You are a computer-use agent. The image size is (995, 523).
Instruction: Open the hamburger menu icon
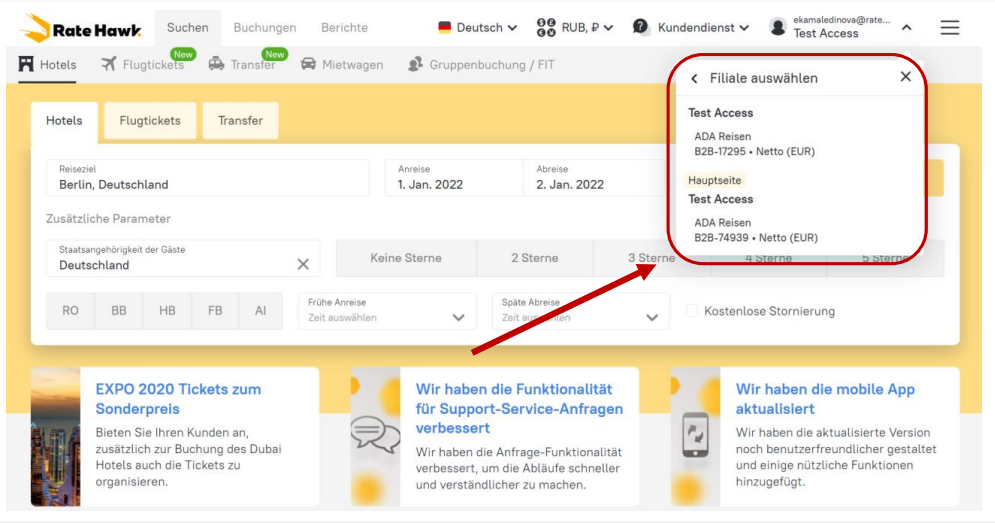coord(950,28)
